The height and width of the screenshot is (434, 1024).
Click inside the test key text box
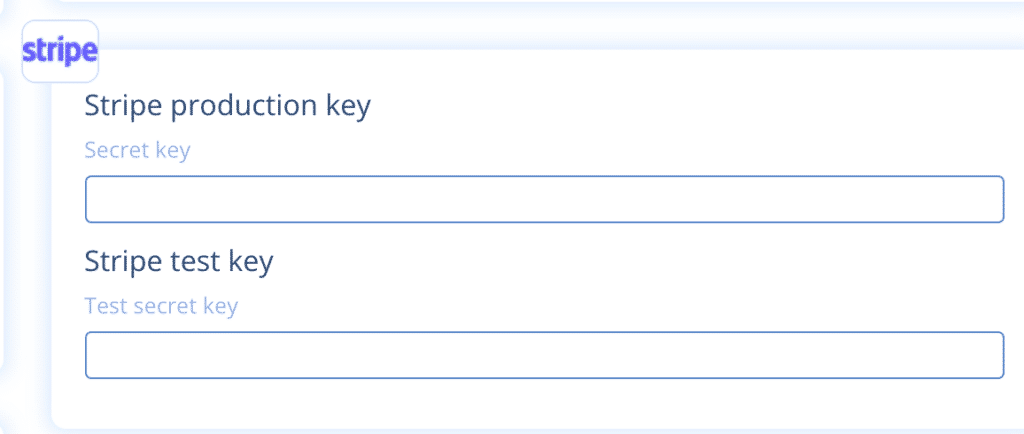[x=544, y=355]
